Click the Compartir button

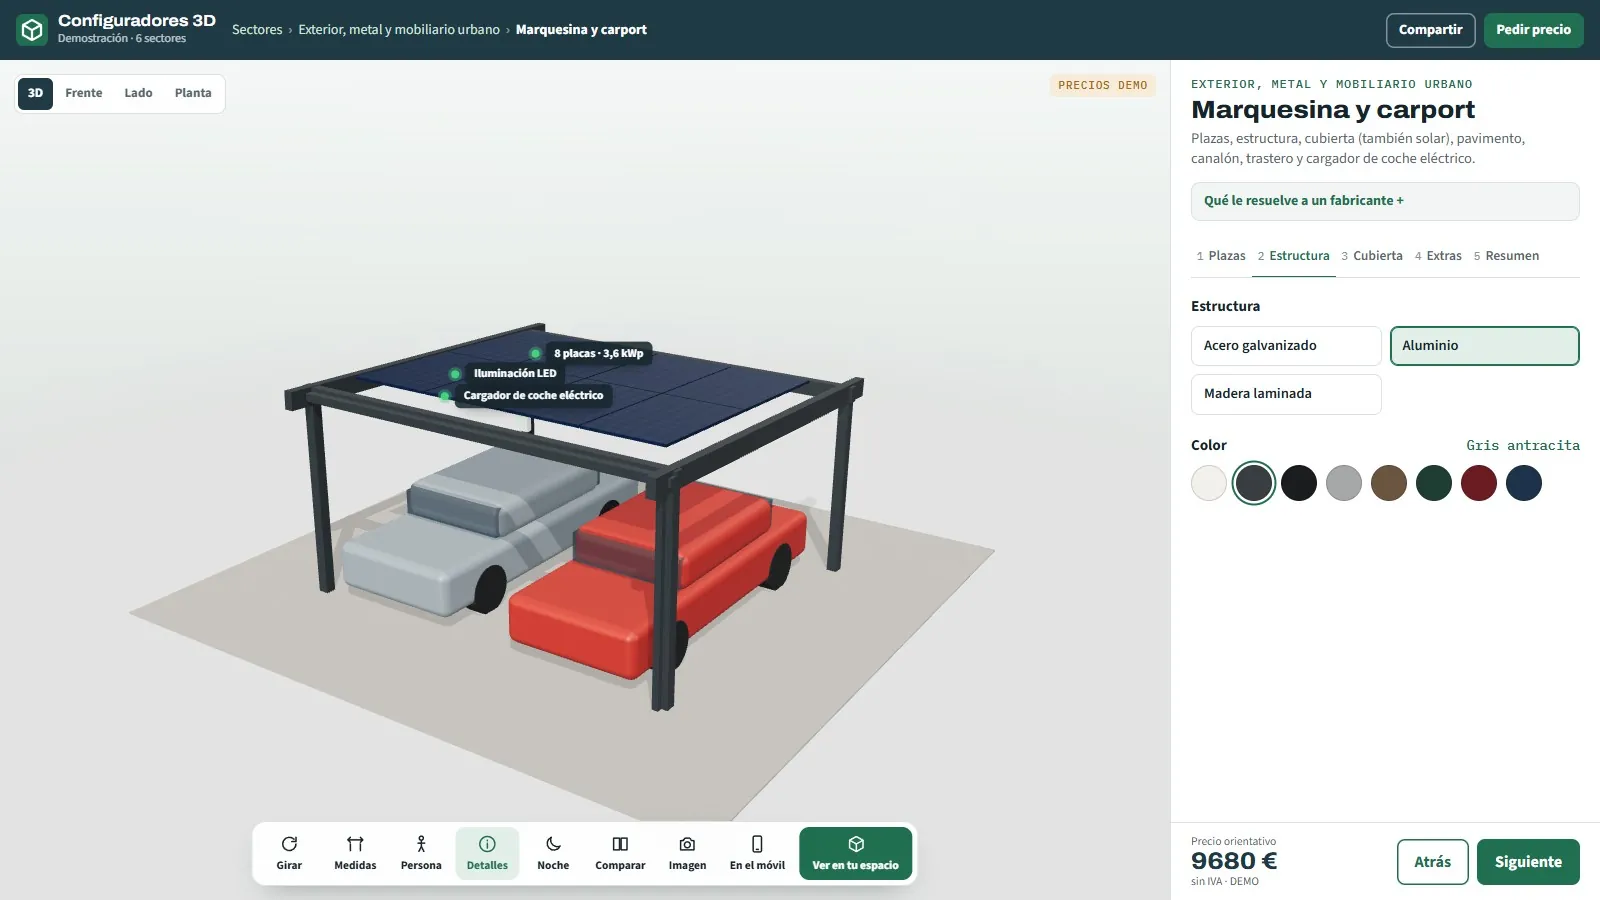click(x=1430, y=30)
